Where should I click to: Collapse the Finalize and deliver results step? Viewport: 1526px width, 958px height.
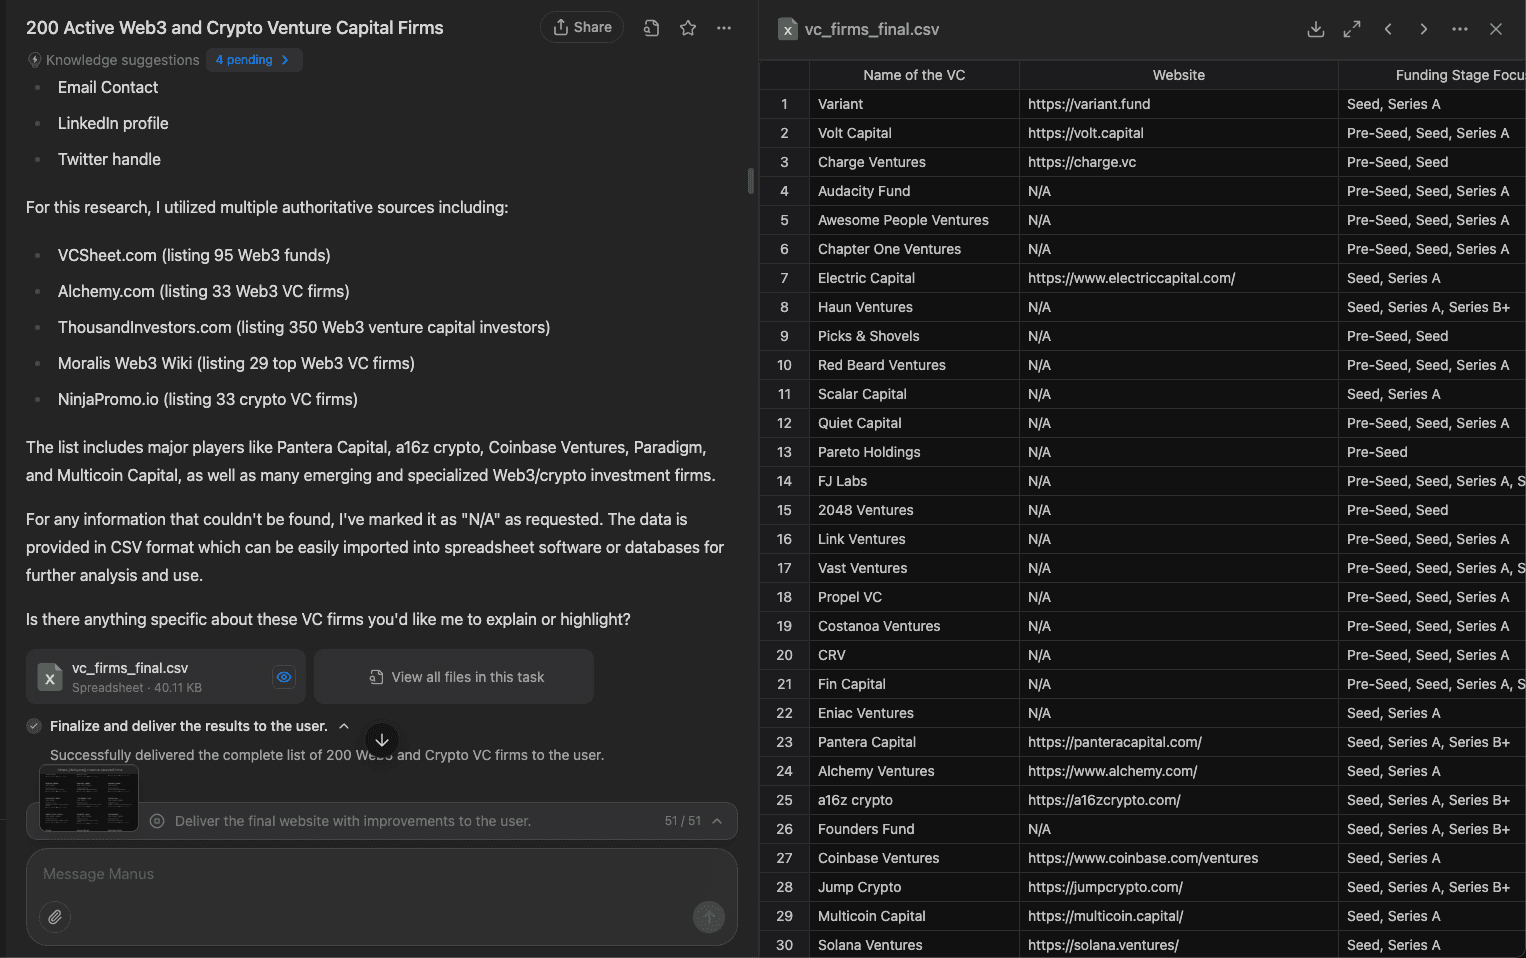click(x=344, y=726)
